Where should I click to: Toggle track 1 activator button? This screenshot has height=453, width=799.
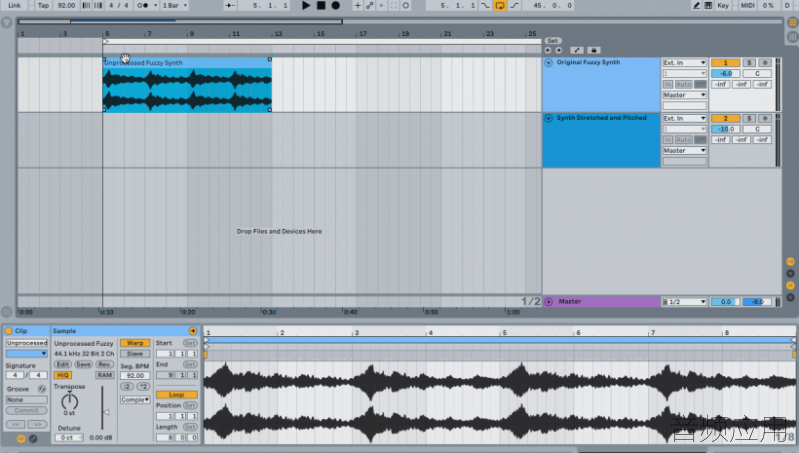pos(726,63)
